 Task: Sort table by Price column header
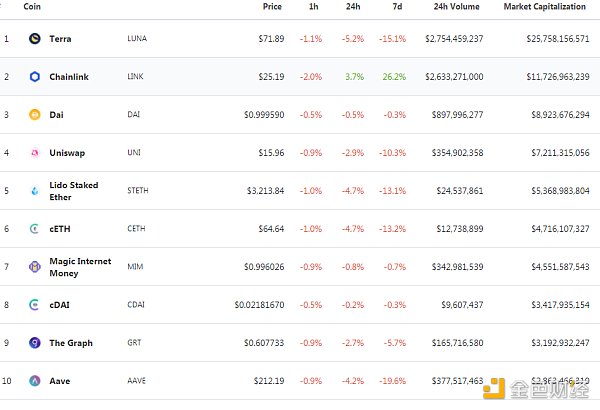pos(272,7)
